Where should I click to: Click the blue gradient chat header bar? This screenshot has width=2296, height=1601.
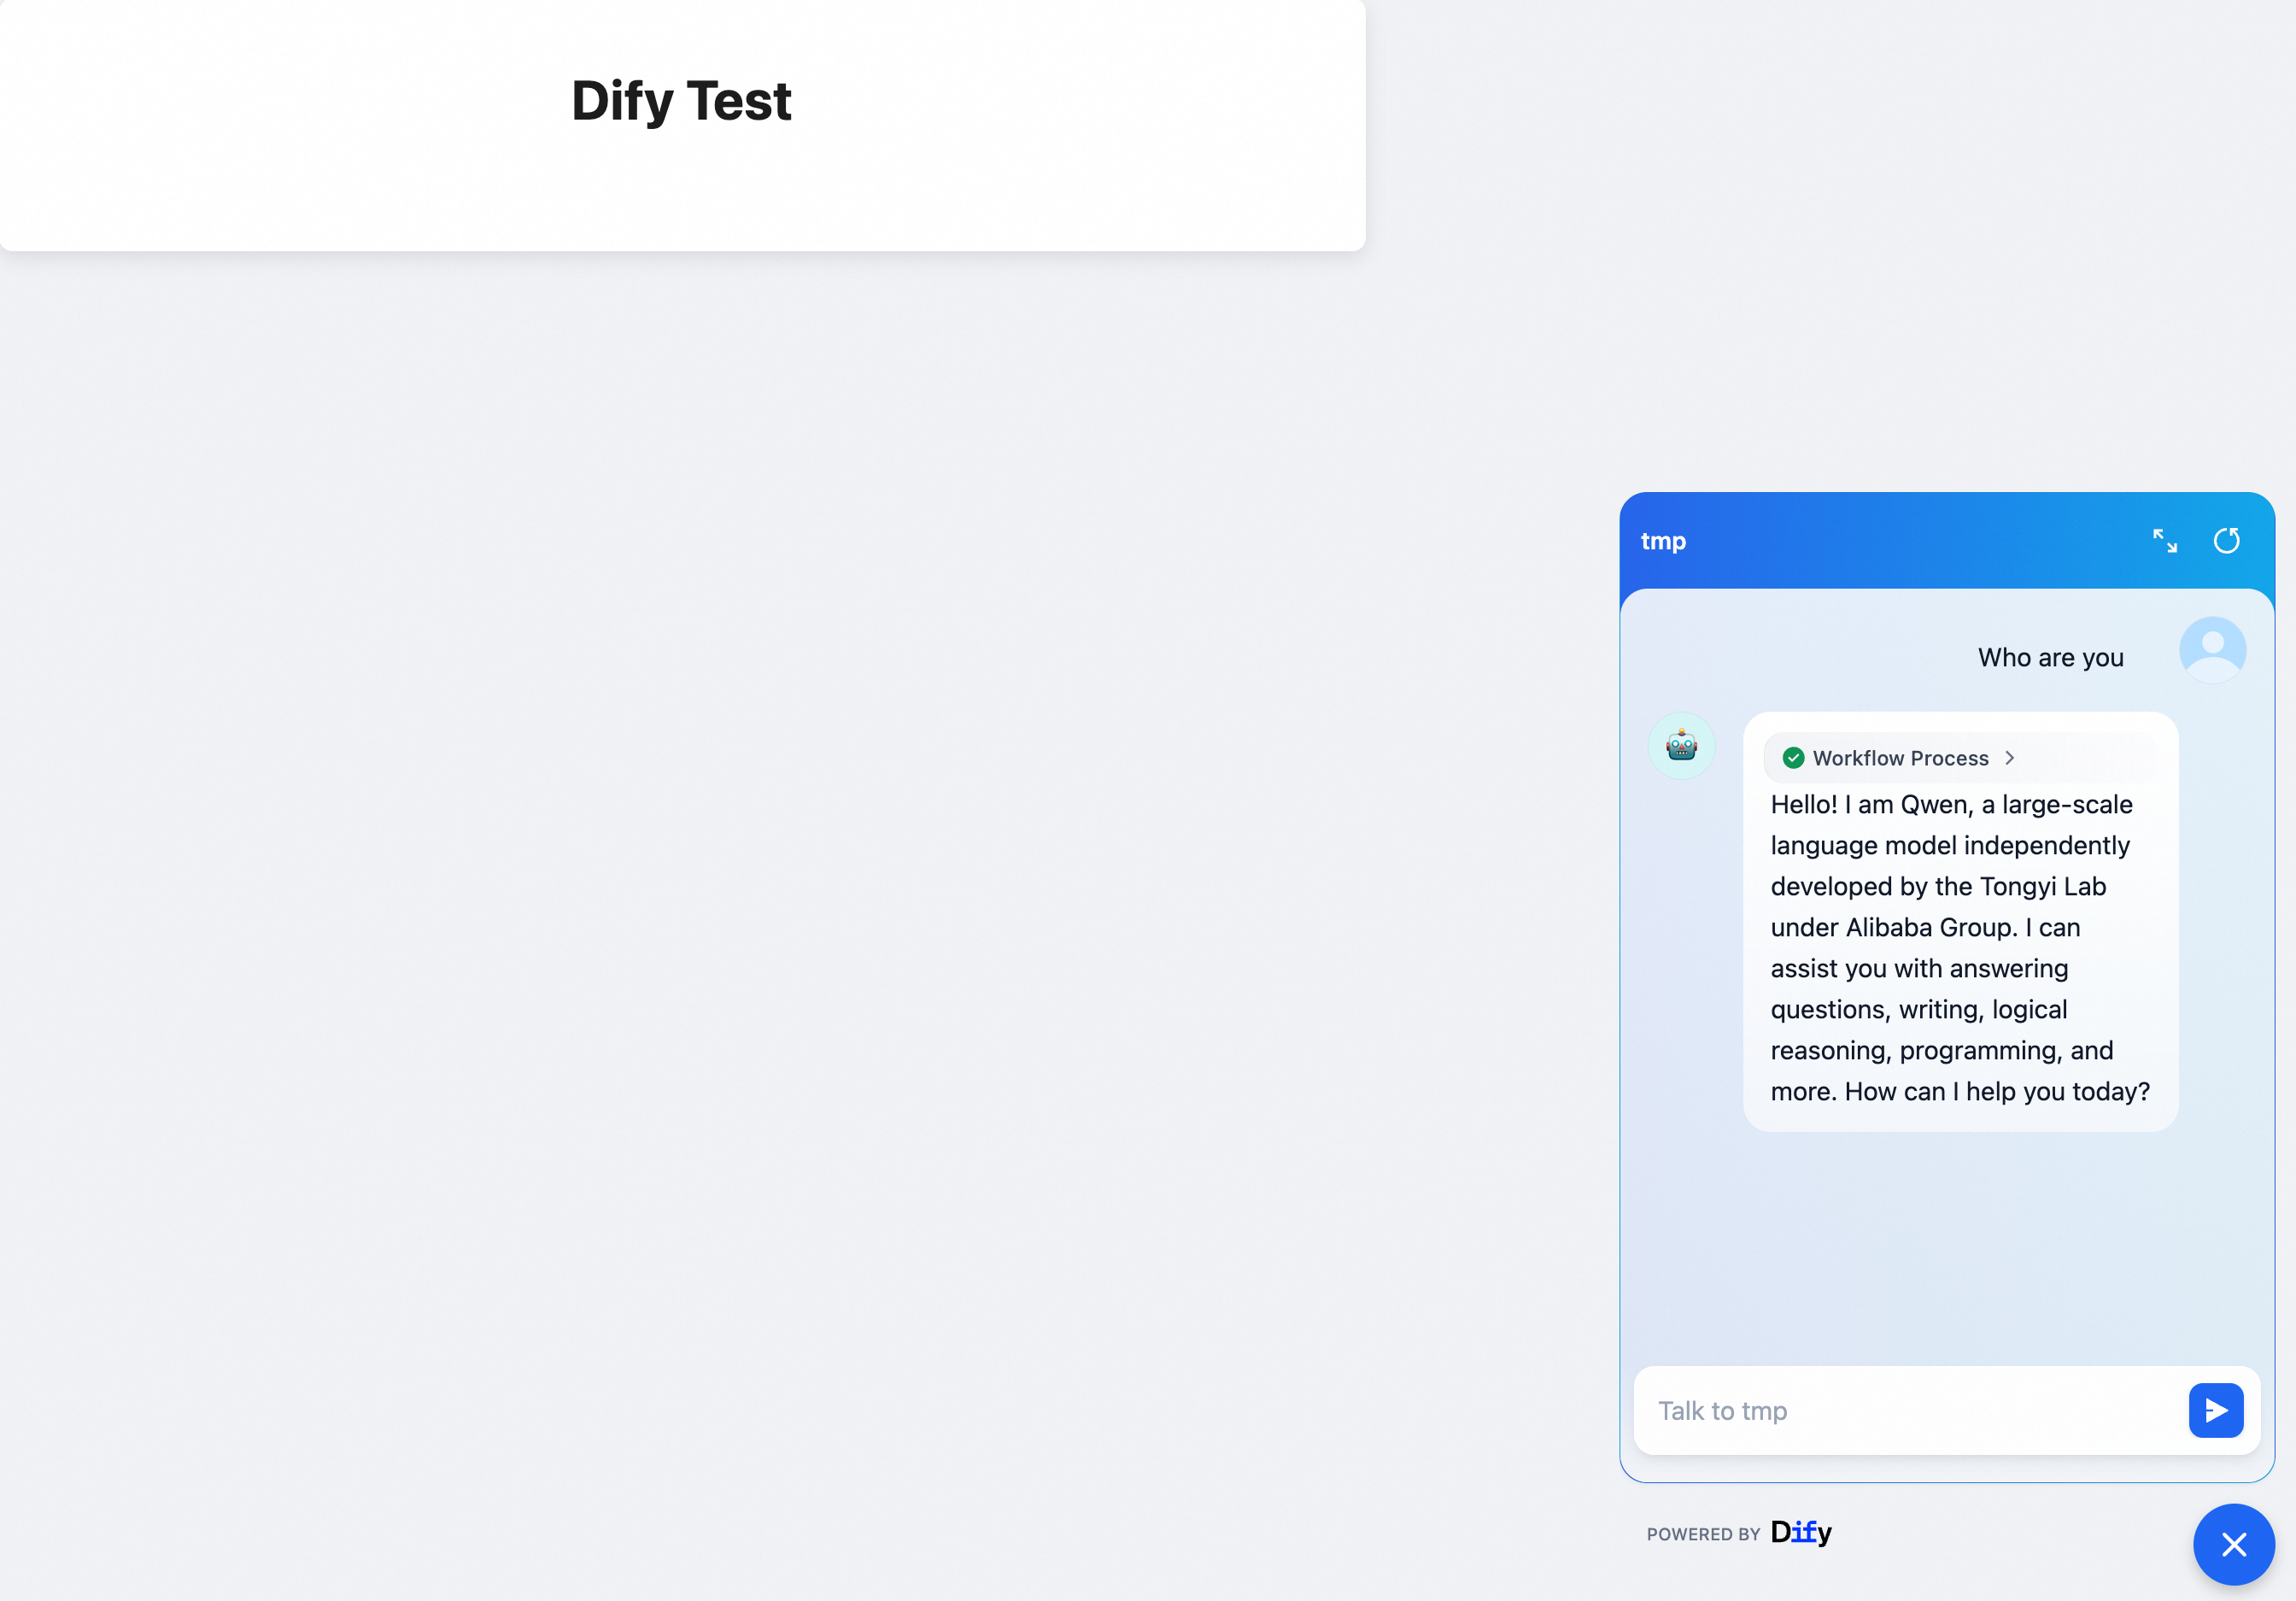[1900, 541]
